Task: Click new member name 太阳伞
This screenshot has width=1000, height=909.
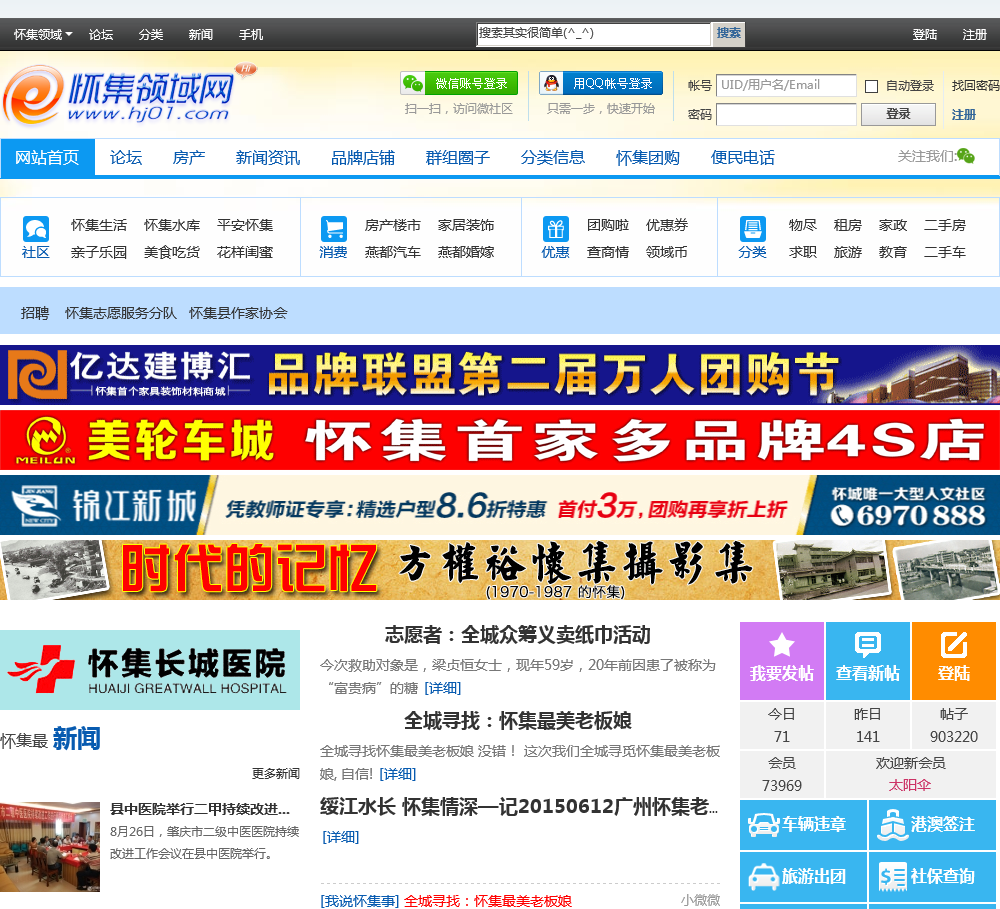Action: (910, 785)
